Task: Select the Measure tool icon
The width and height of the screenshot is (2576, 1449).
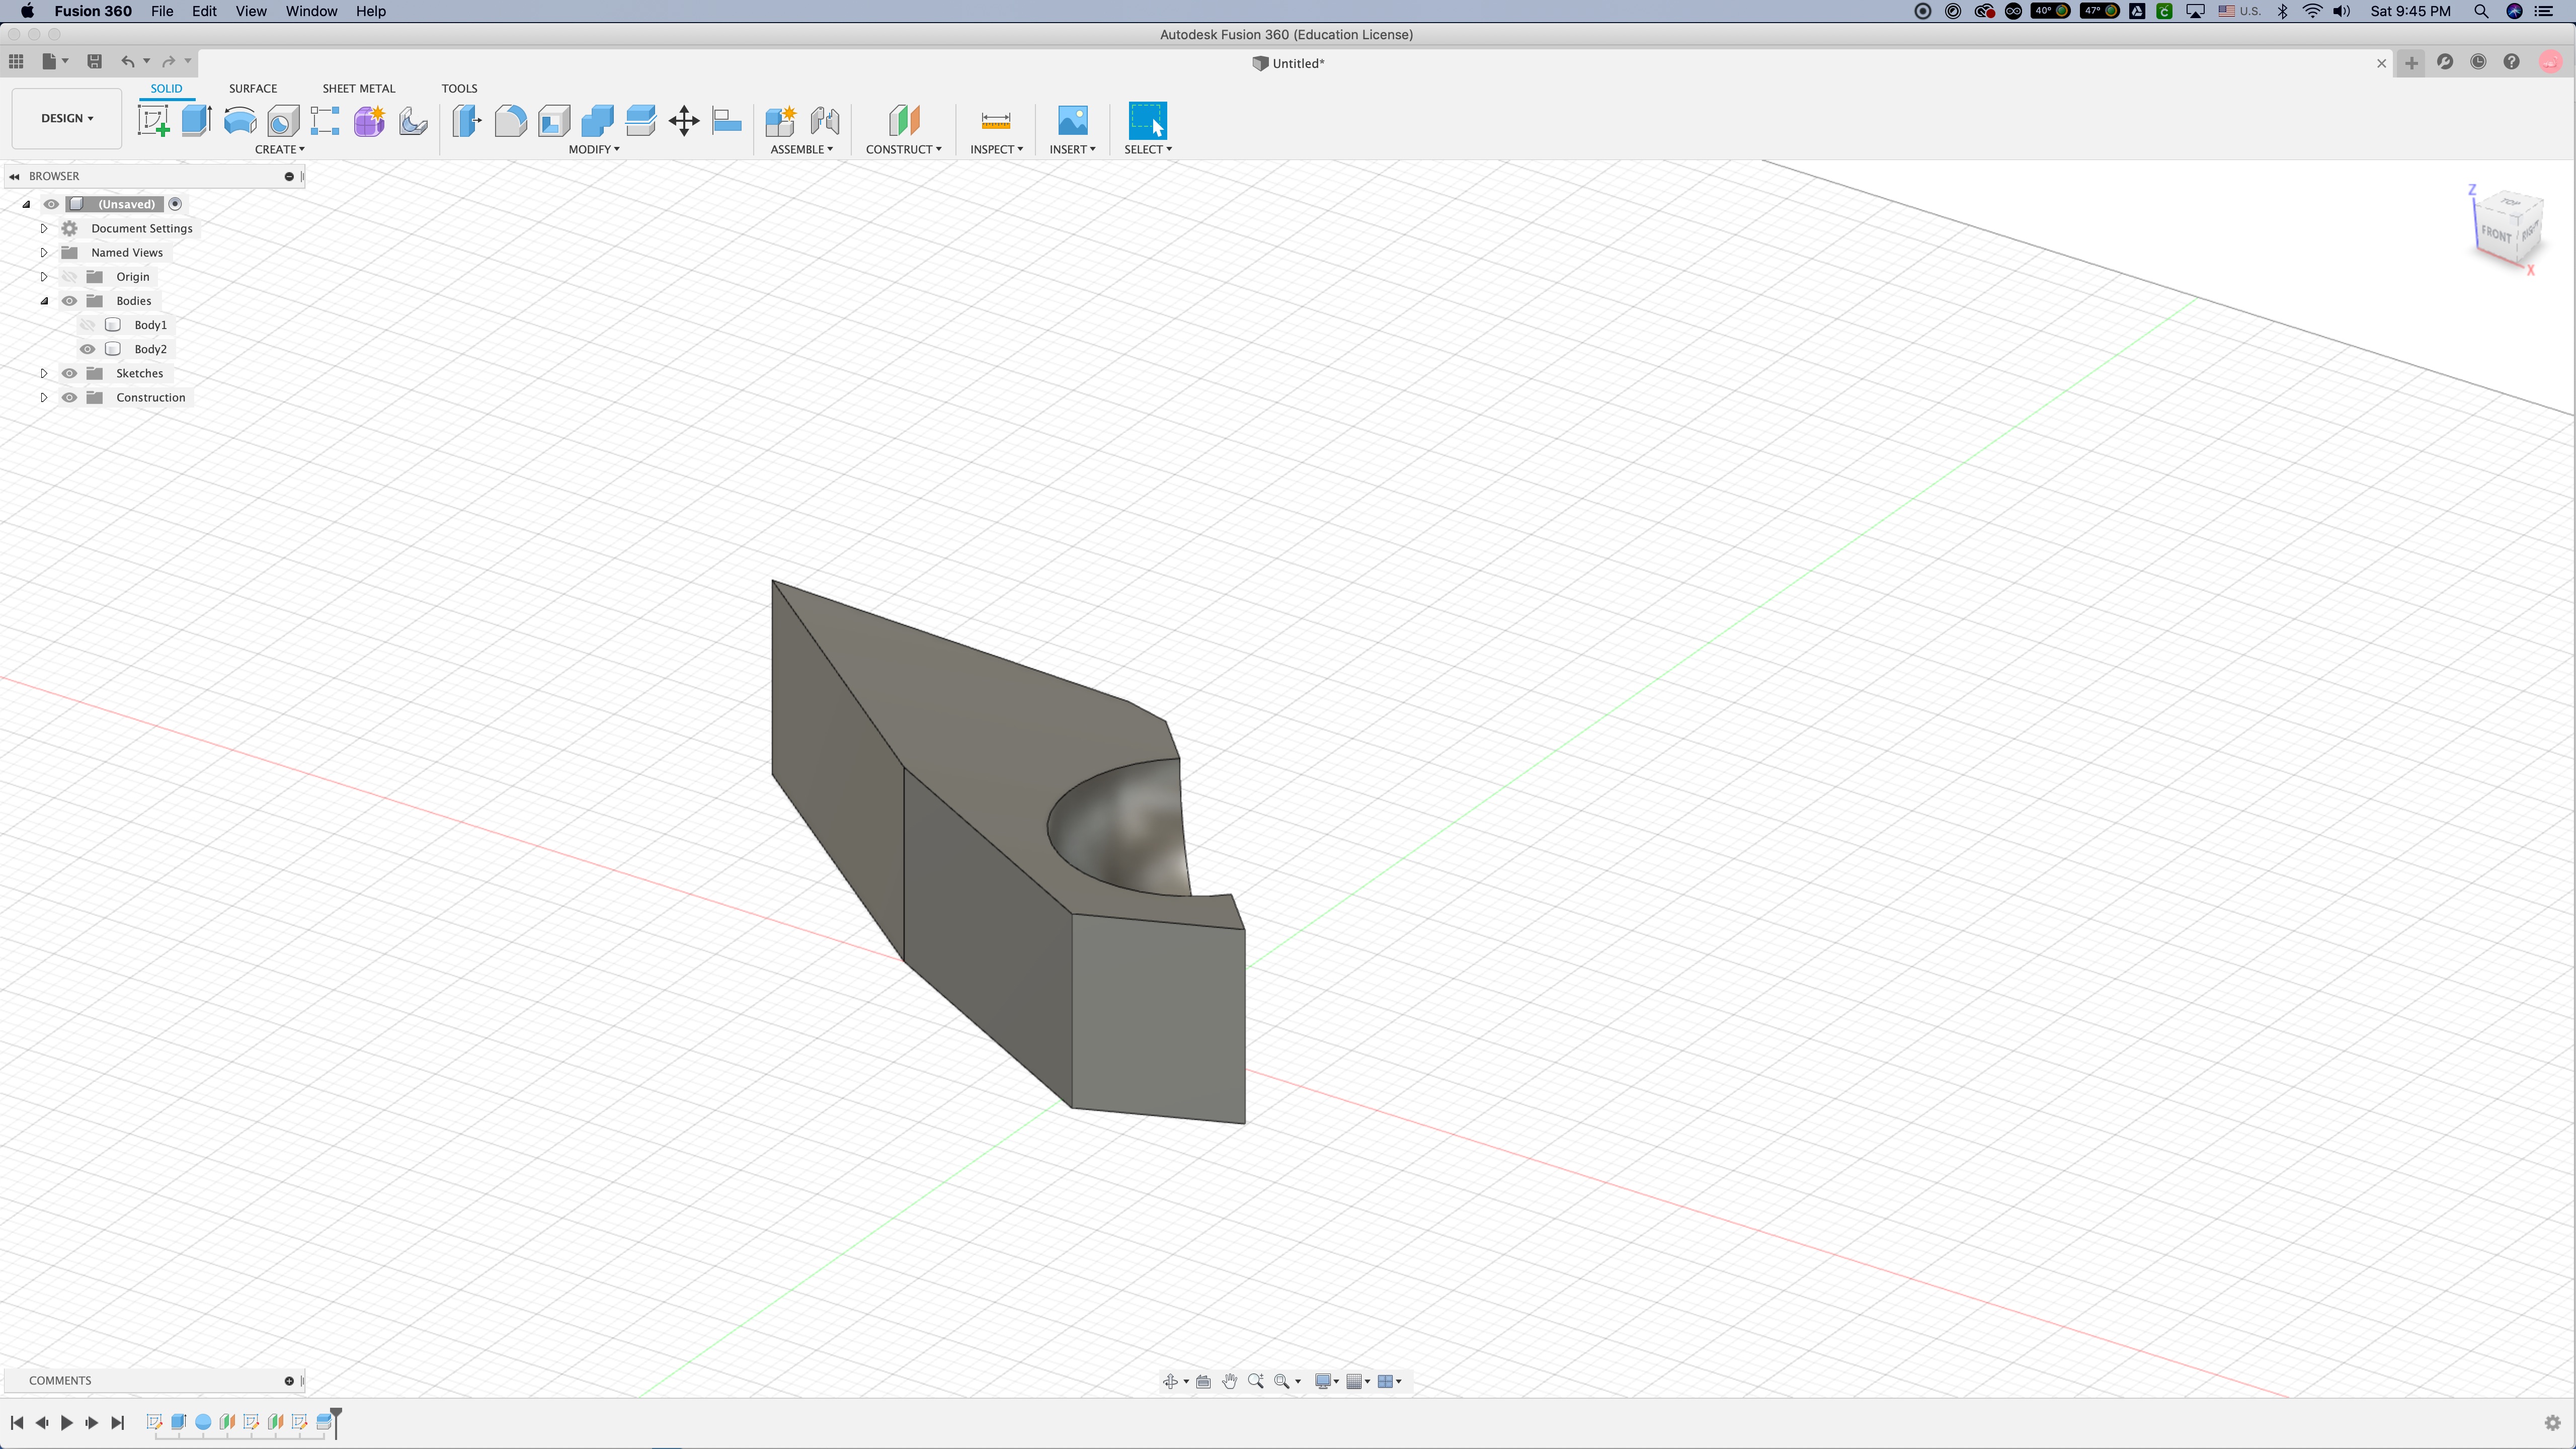Action: [x=996, y=121]
